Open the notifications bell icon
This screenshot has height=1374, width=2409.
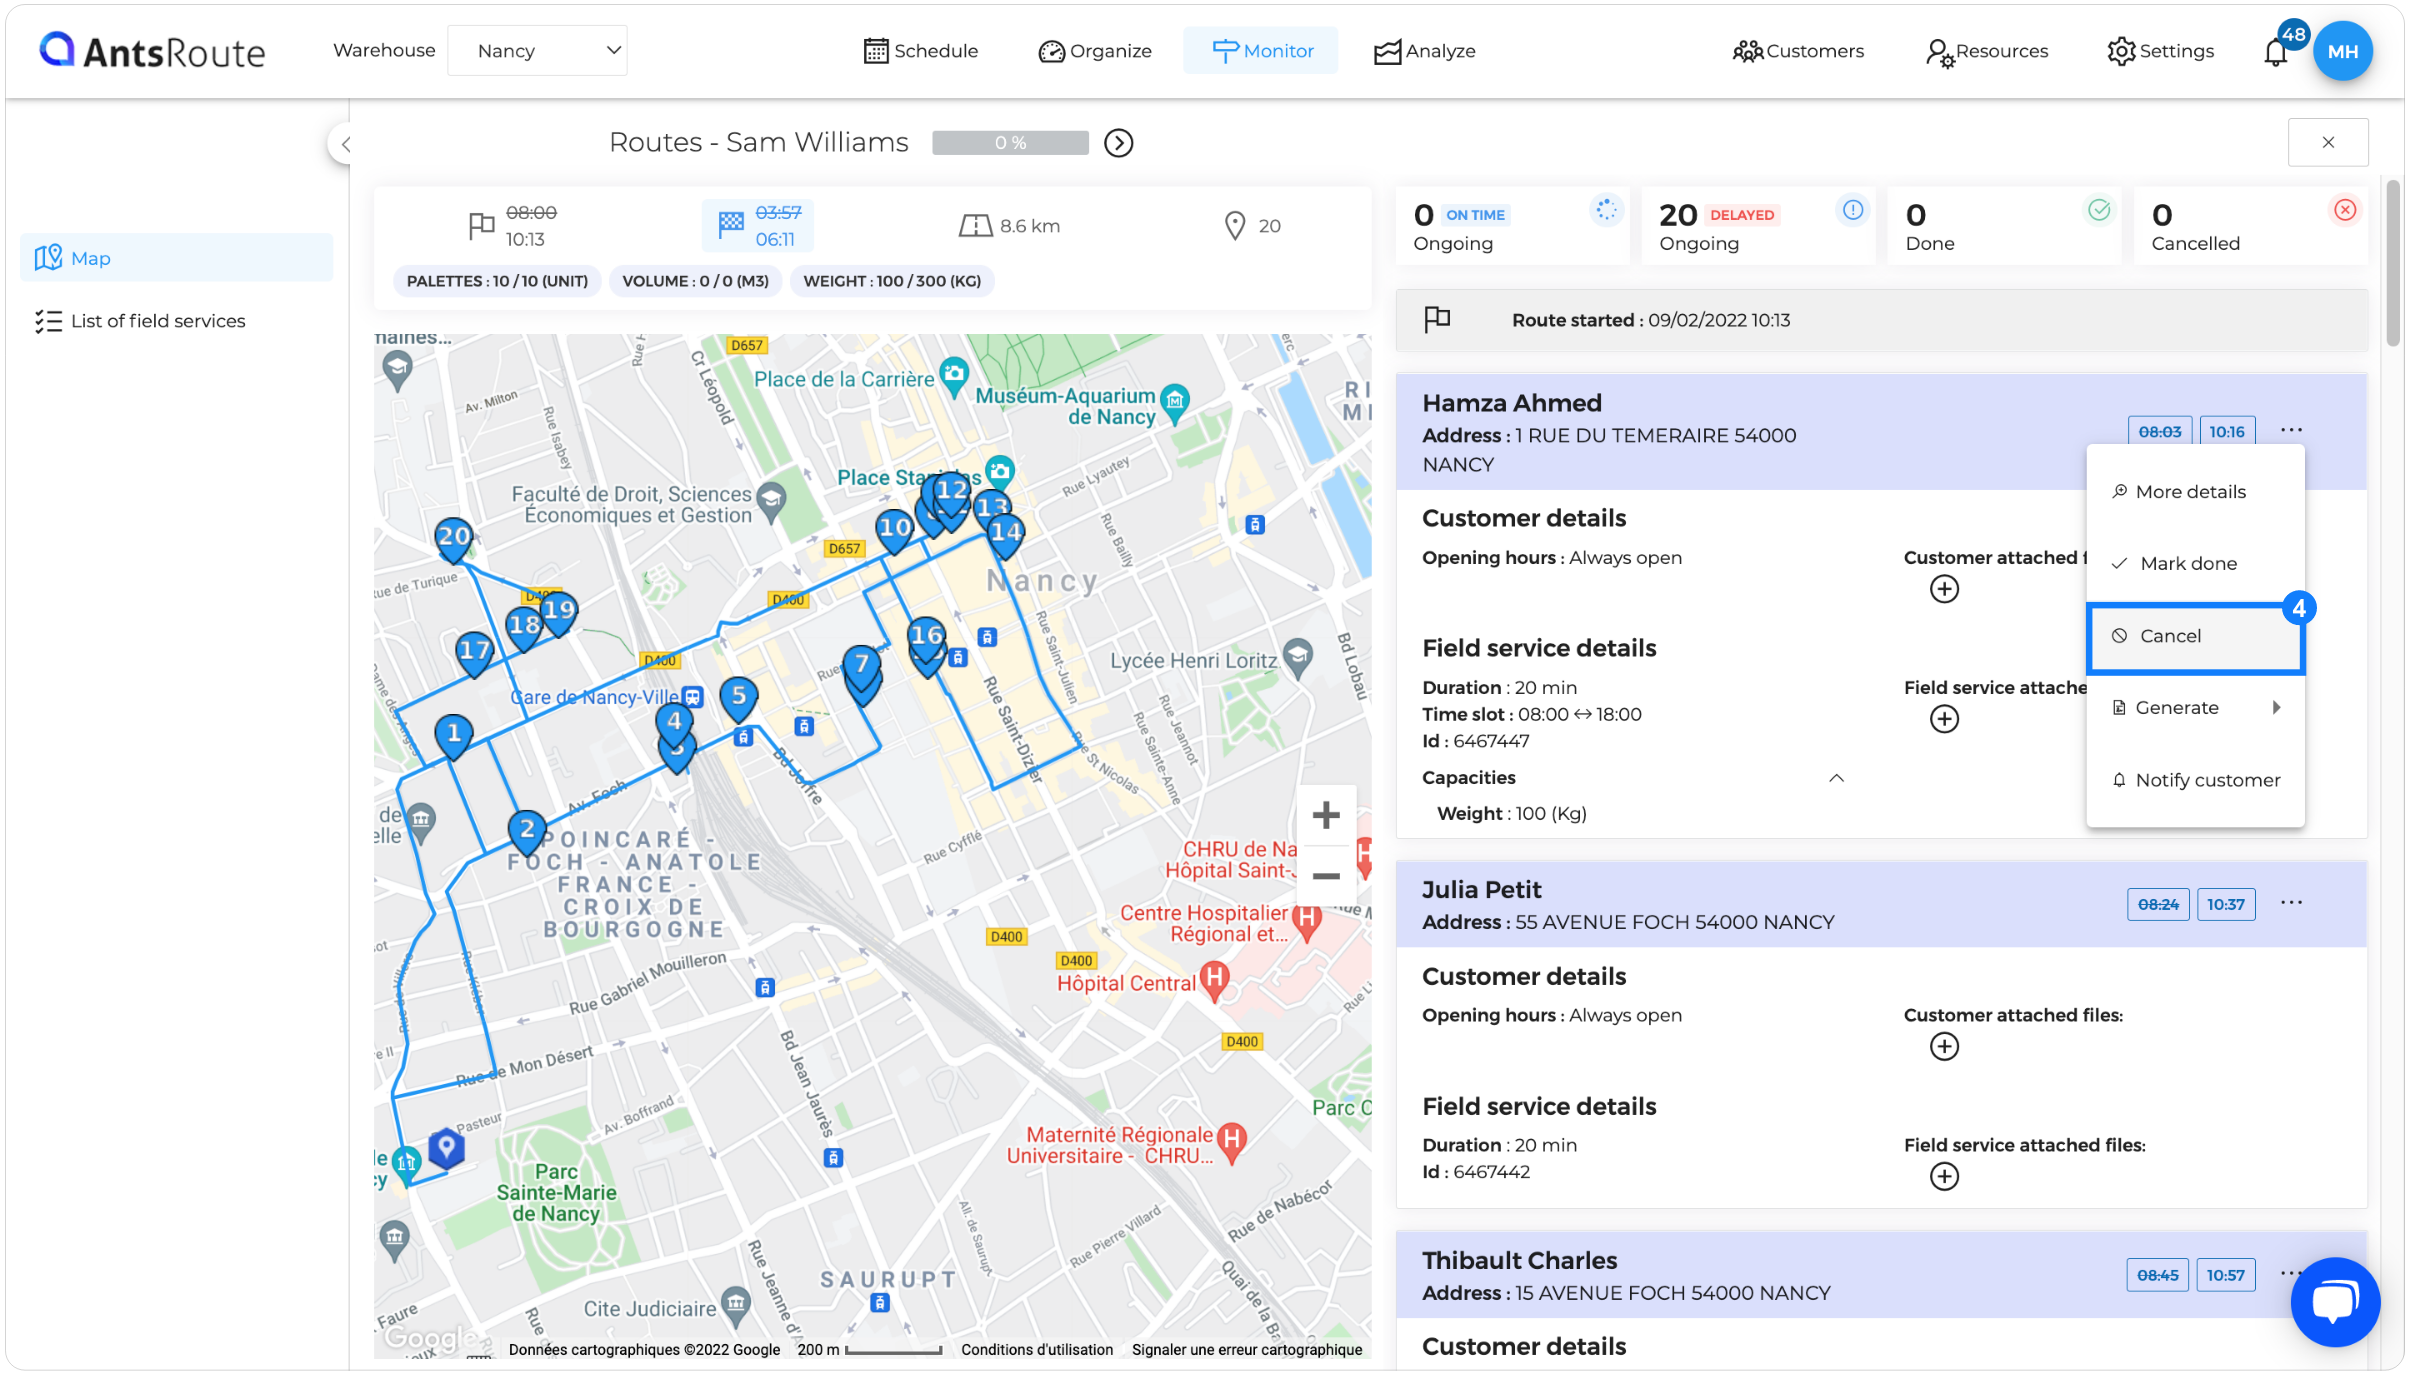point(2275,52)
